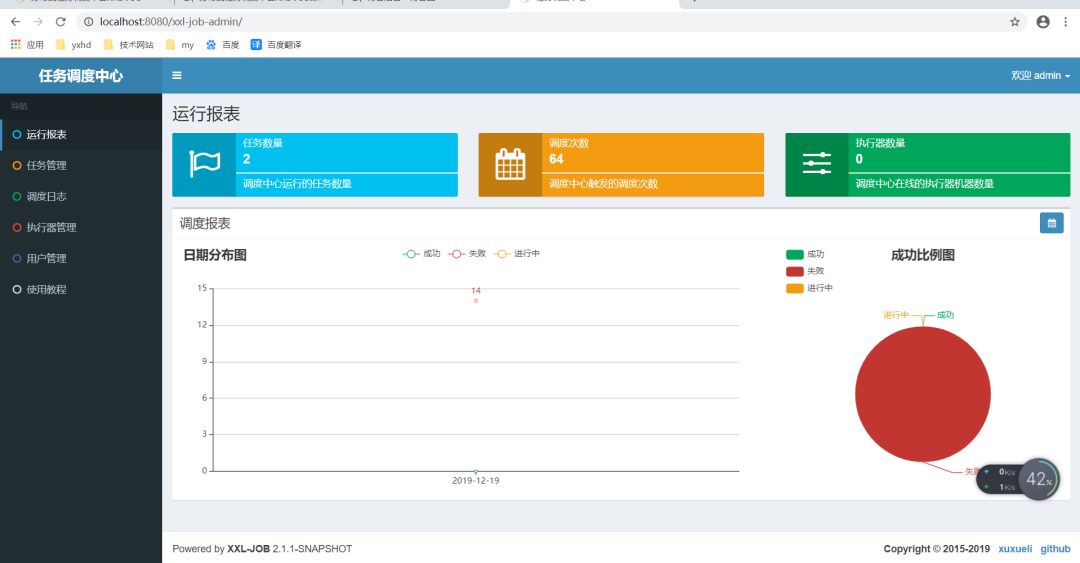Click the 执行器数量 value 0
This screenshot has height=563, width=1080.
point(859,159)
